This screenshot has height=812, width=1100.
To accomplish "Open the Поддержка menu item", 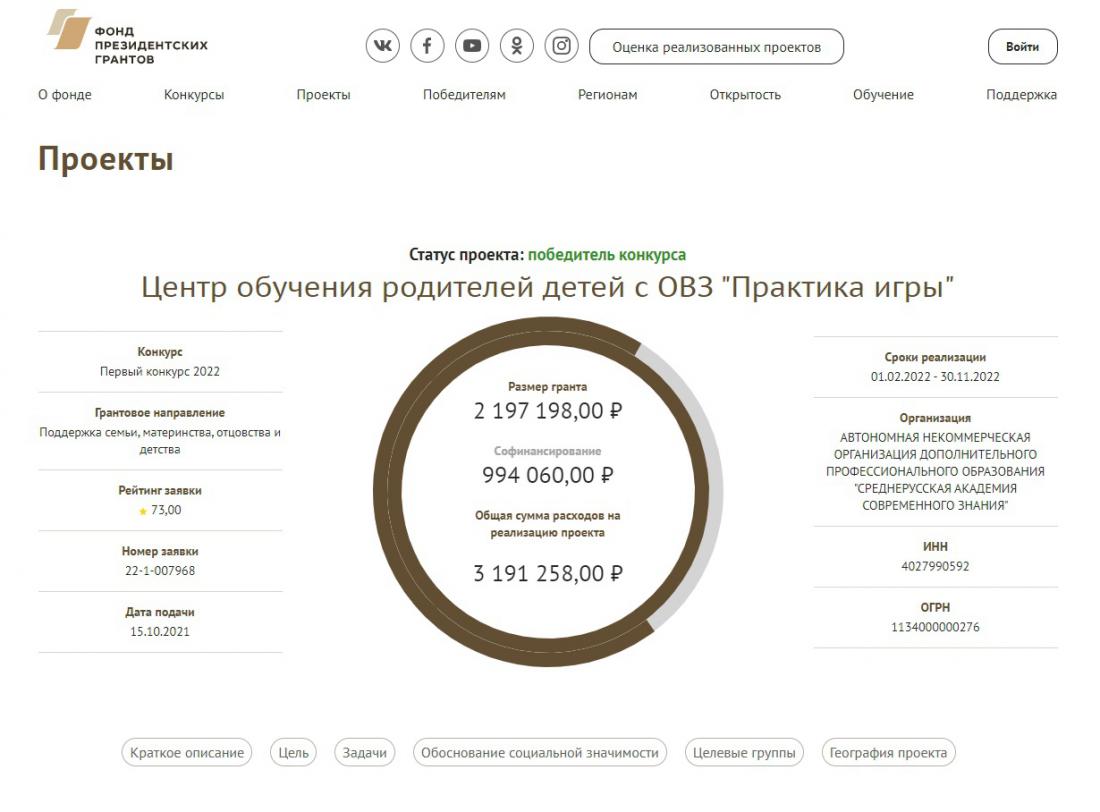I will (1021, 95).
